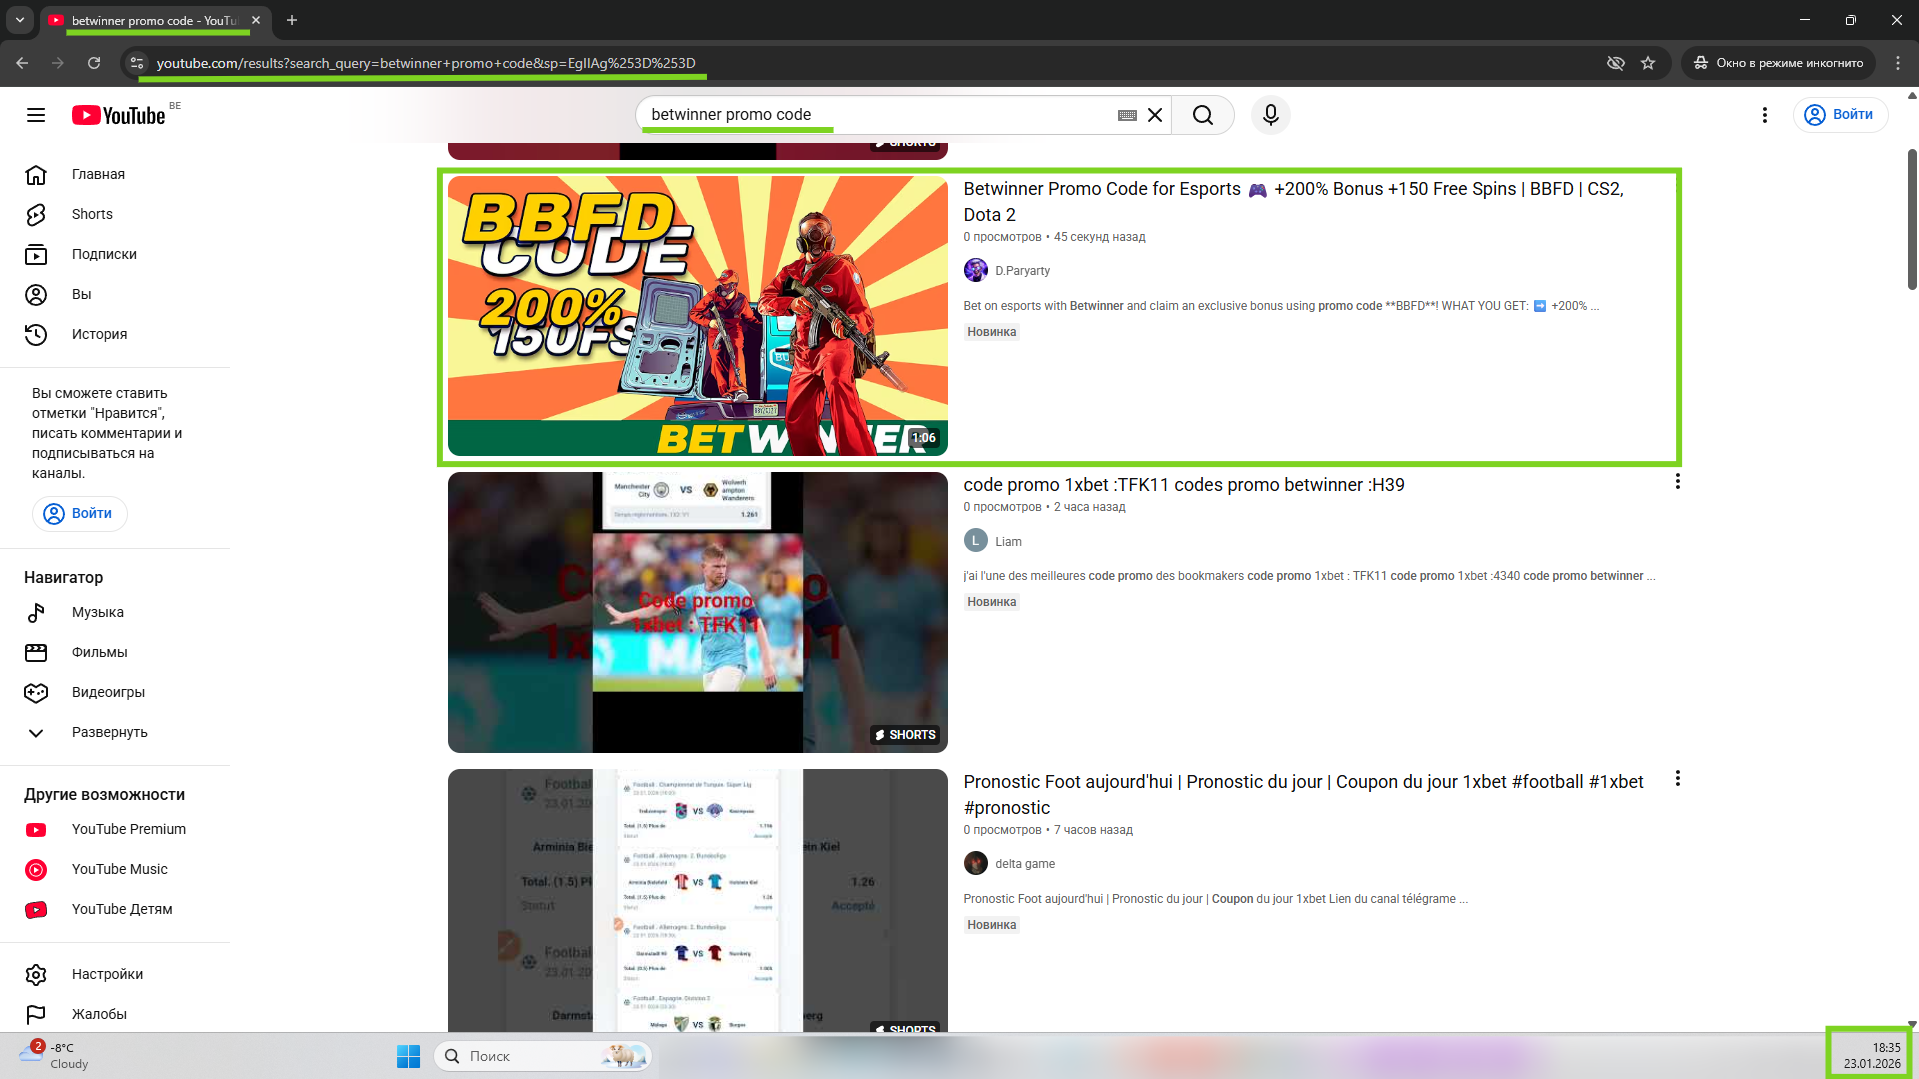Visit D.Paryarty channel name link

(1022, 271)
